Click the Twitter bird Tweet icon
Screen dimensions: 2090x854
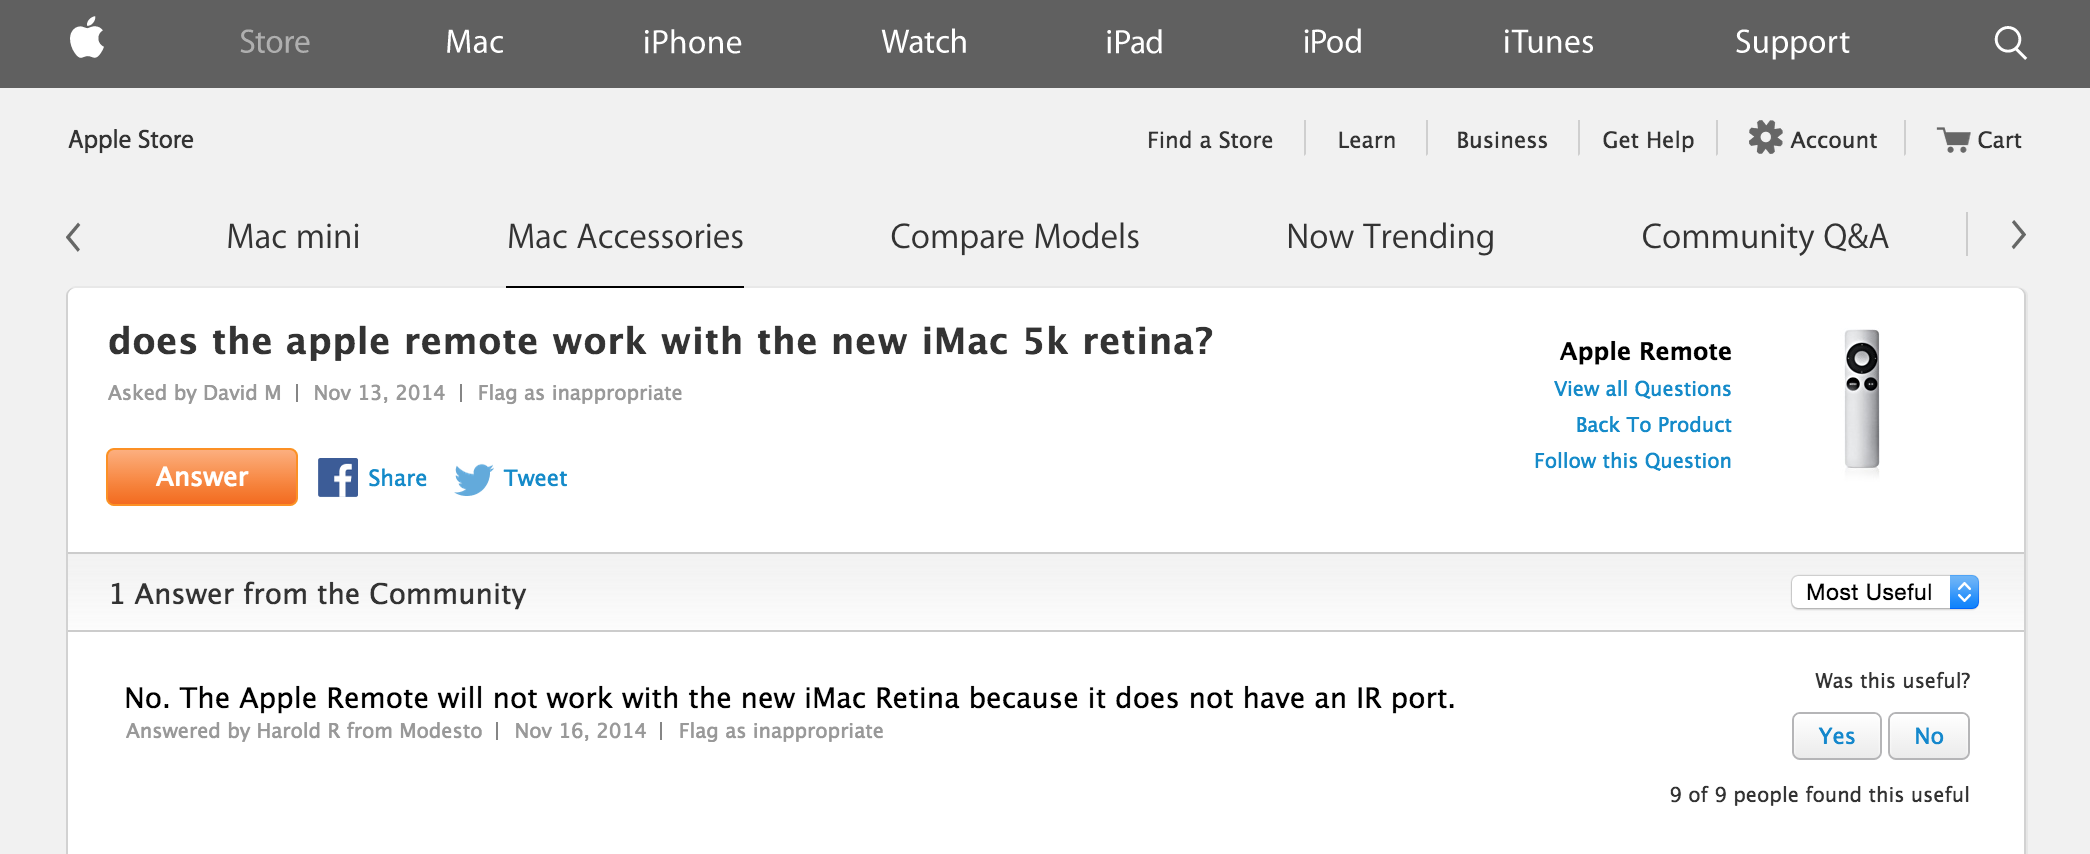point(473,479)
